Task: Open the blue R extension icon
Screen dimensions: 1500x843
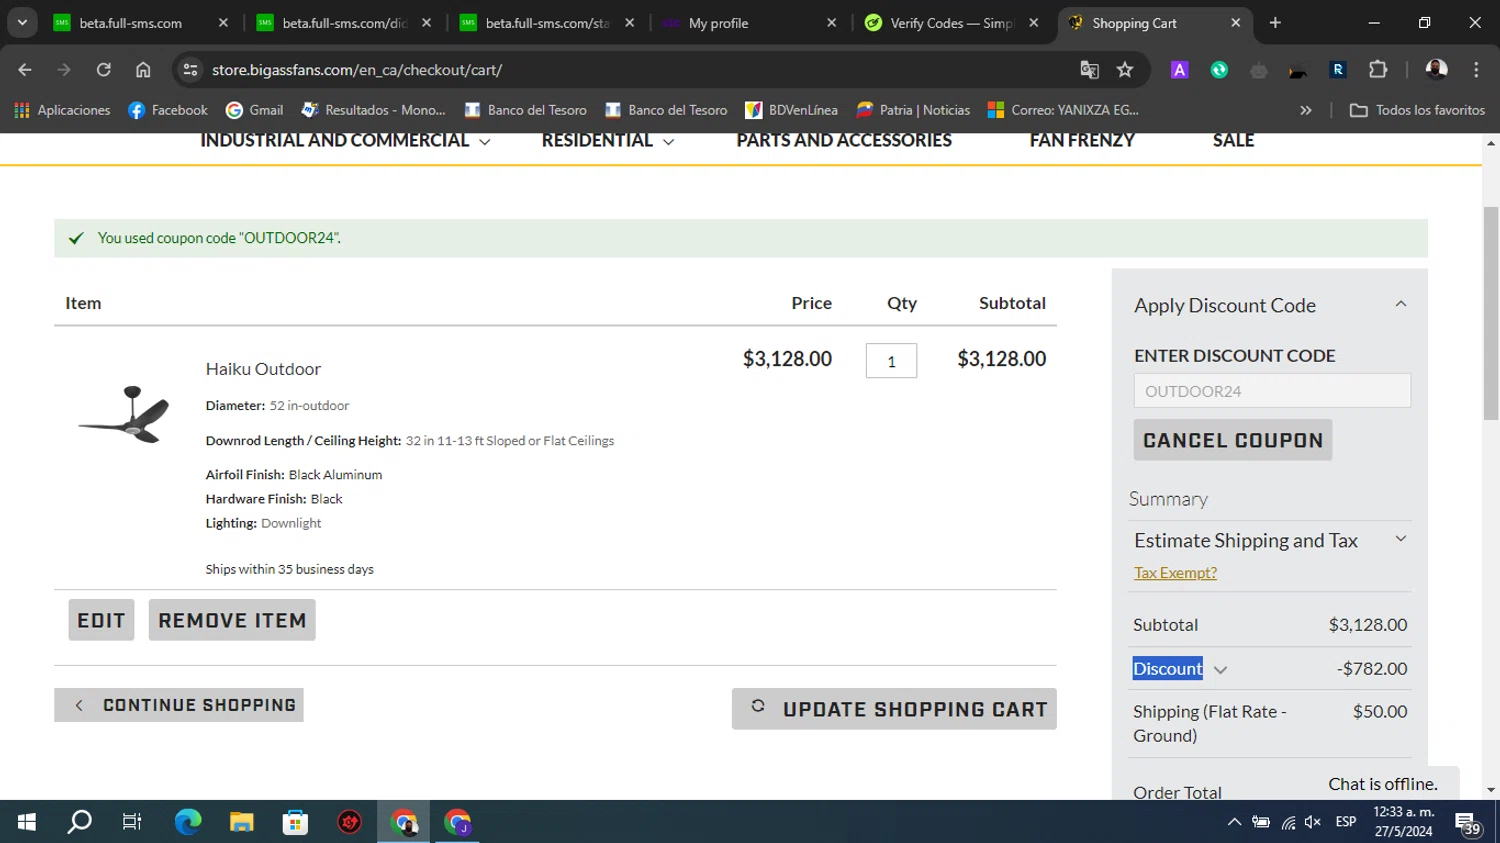Action: coord(1338,70)
